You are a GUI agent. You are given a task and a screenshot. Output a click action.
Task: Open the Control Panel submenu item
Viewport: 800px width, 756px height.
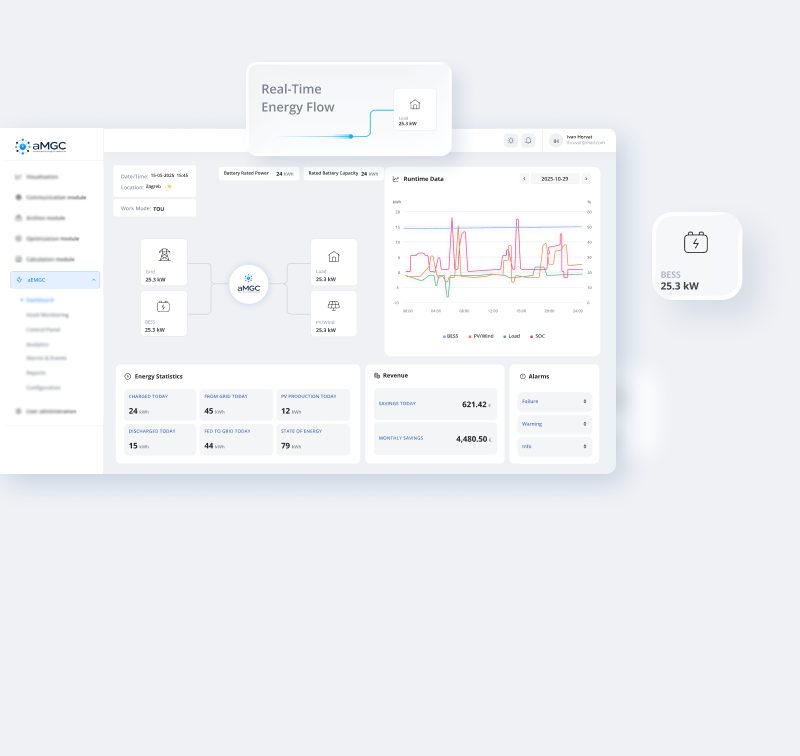[43, 330]
